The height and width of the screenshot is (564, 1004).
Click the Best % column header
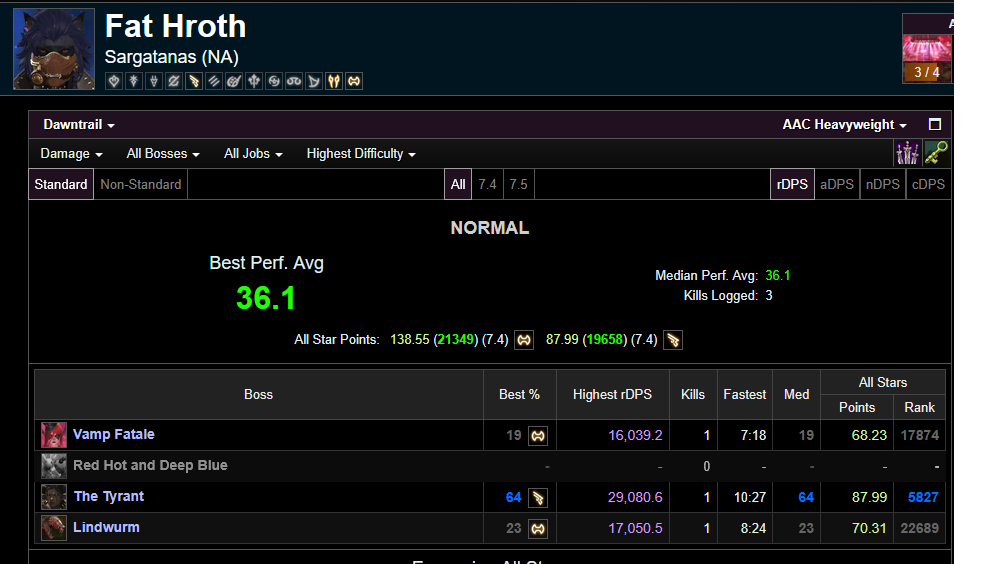[519, 394]
